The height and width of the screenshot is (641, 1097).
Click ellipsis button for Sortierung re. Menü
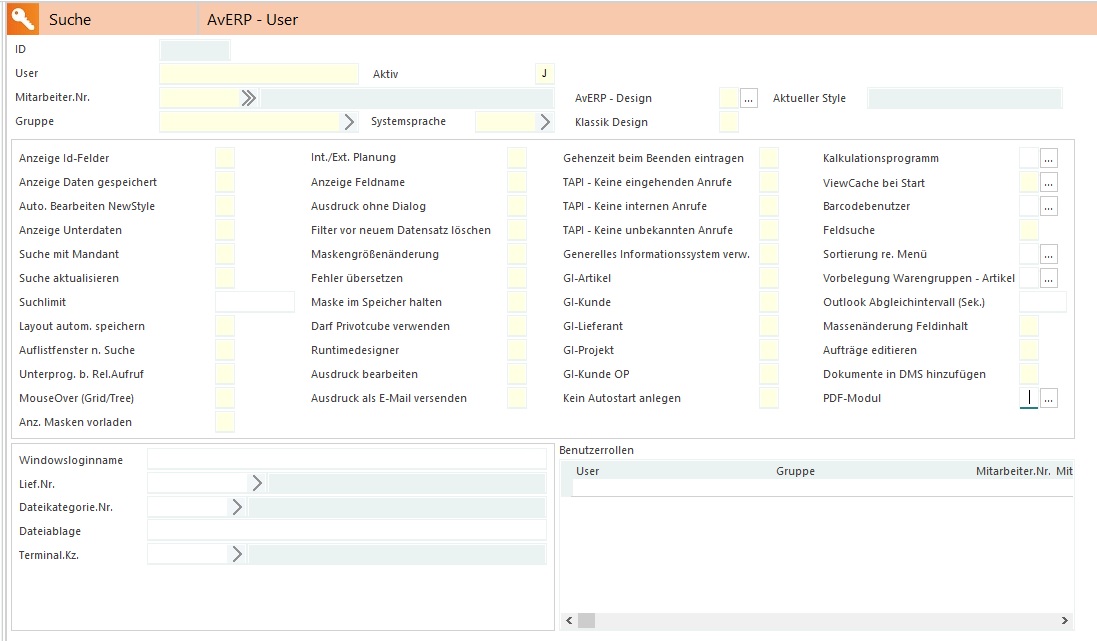coord(1048,254)
